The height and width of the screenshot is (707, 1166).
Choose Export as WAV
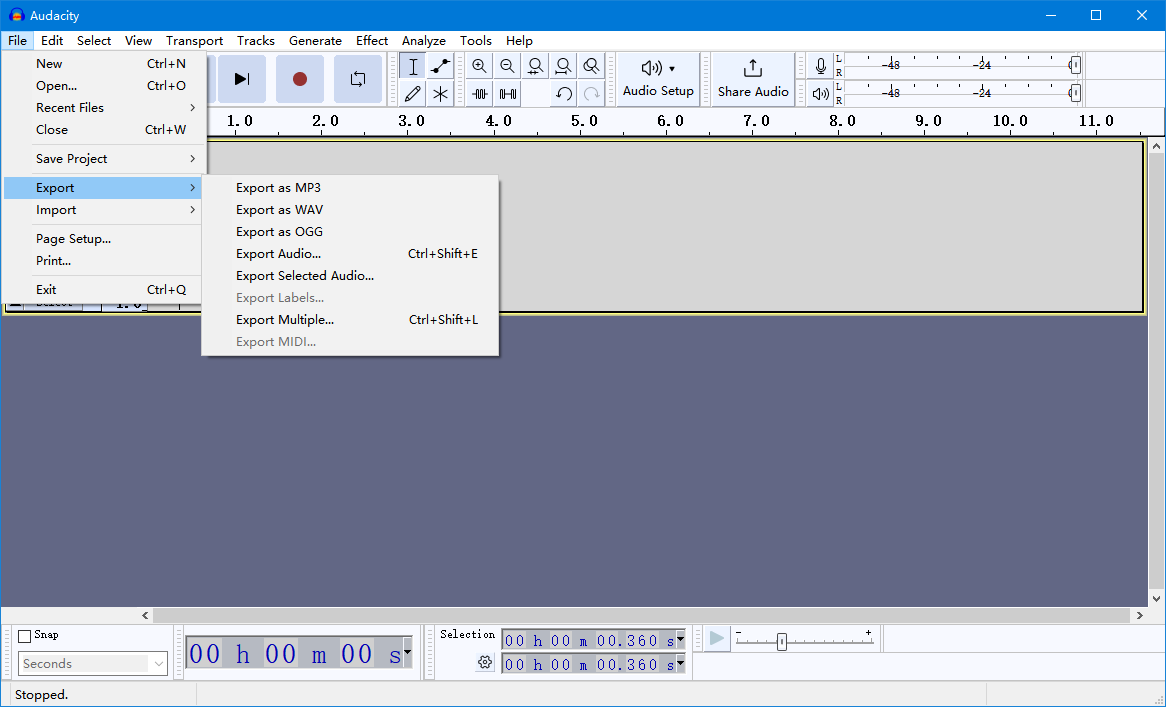pyautogui.click(x=350, y=210)
